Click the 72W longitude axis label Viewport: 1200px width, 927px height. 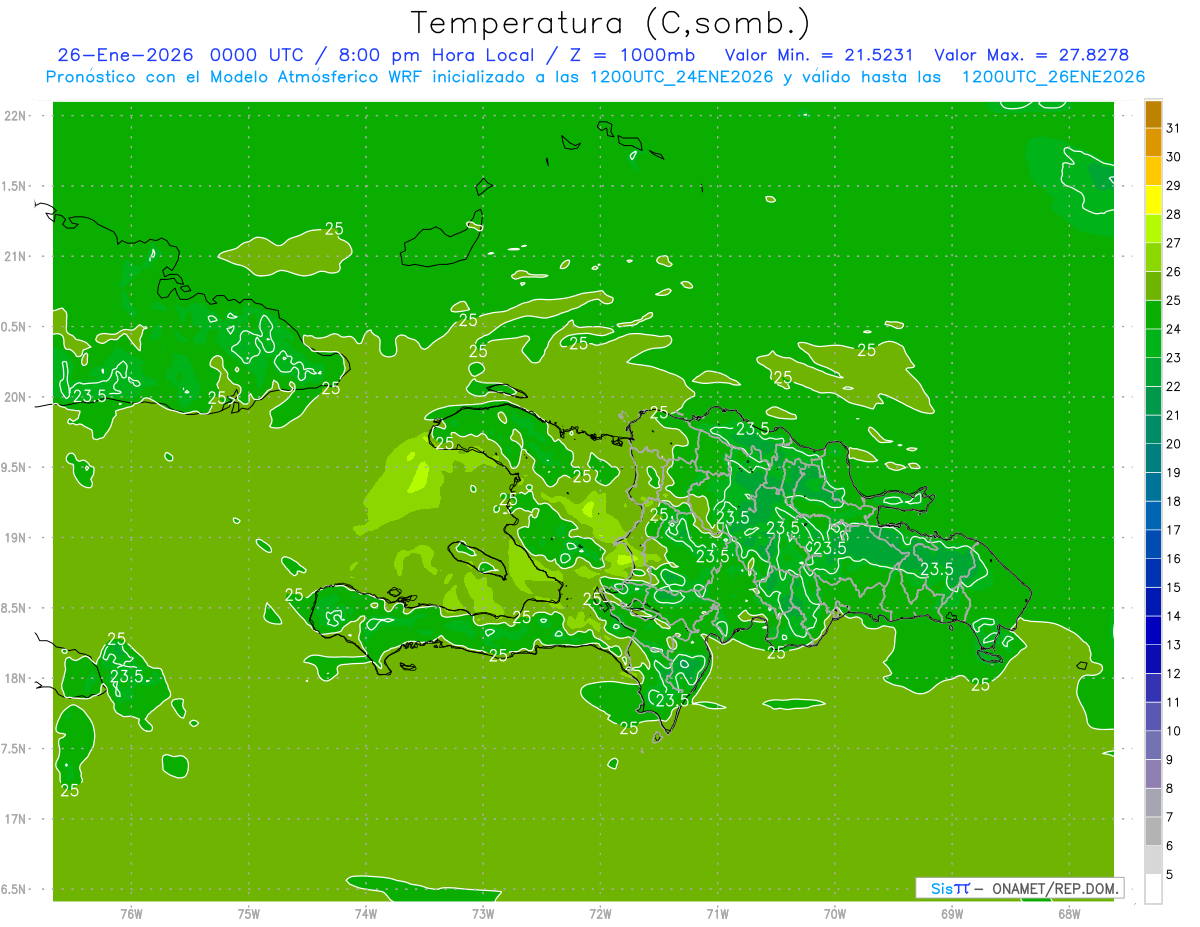click(600, 913)
